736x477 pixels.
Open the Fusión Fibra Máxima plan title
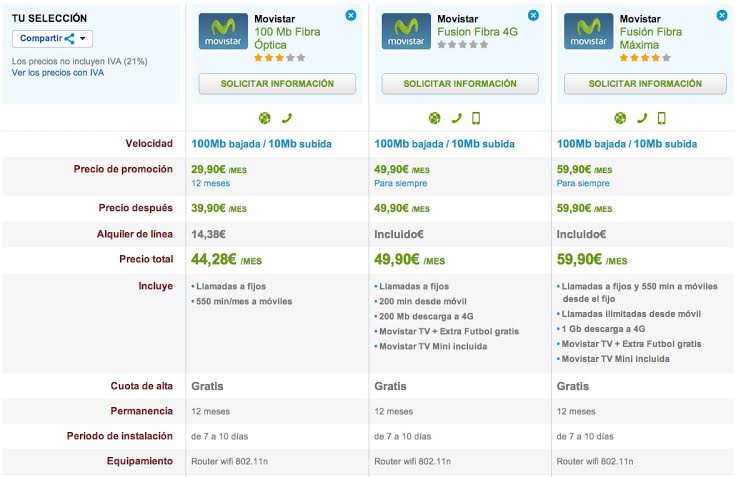(651, 38)
